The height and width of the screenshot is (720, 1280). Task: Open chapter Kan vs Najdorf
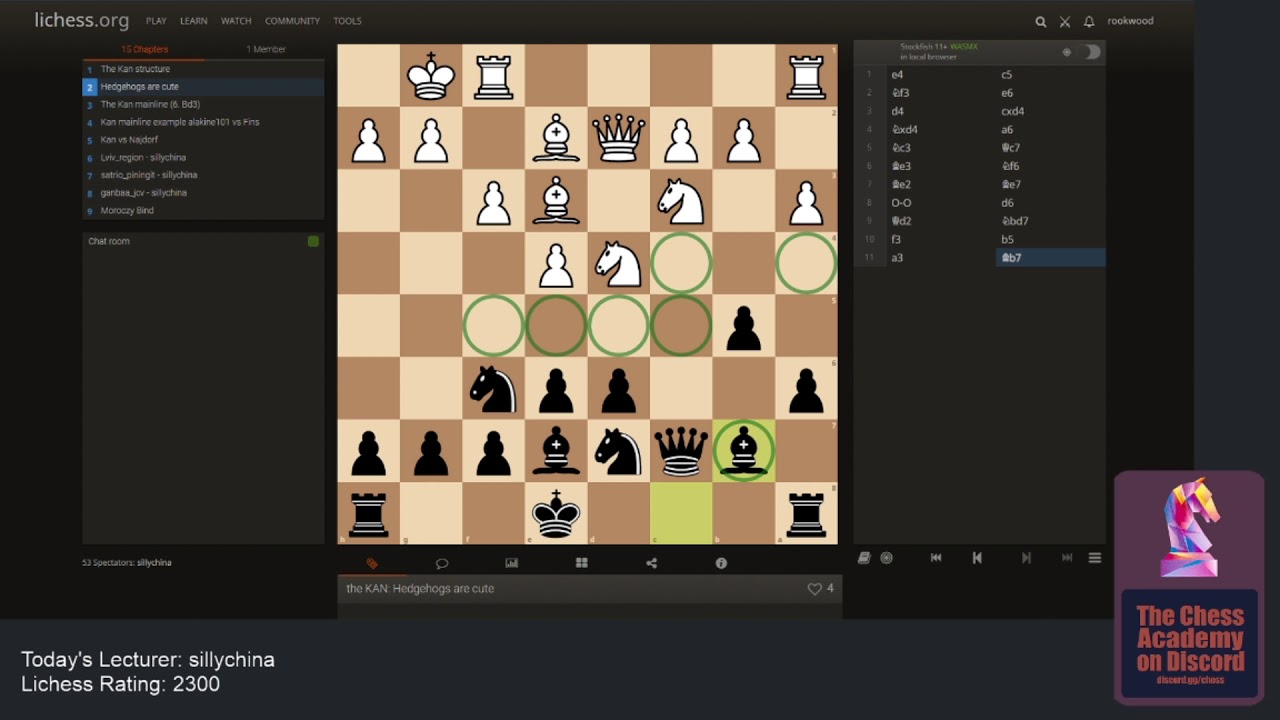tap(203, 140)
